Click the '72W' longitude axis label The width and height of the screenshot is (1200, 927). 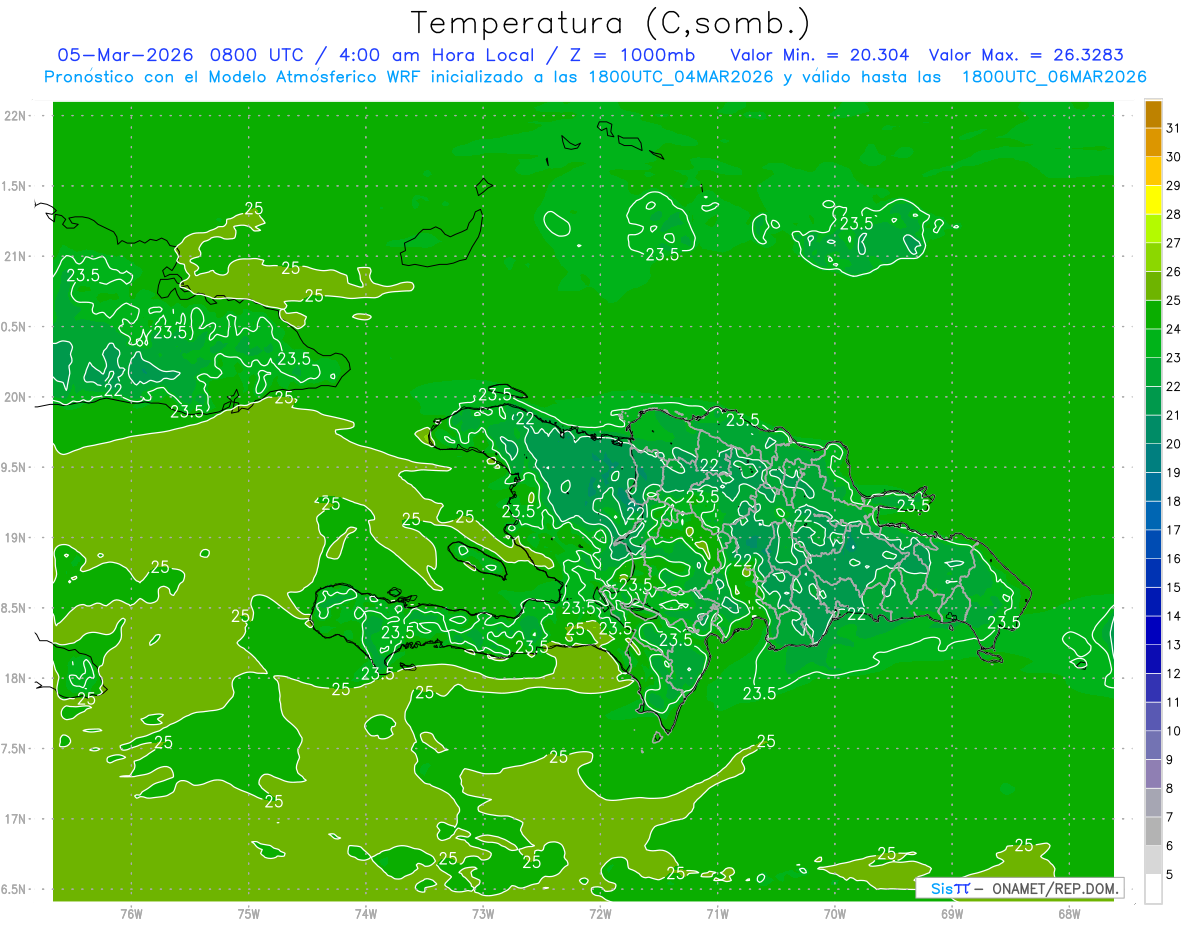(x=600, y=913)
